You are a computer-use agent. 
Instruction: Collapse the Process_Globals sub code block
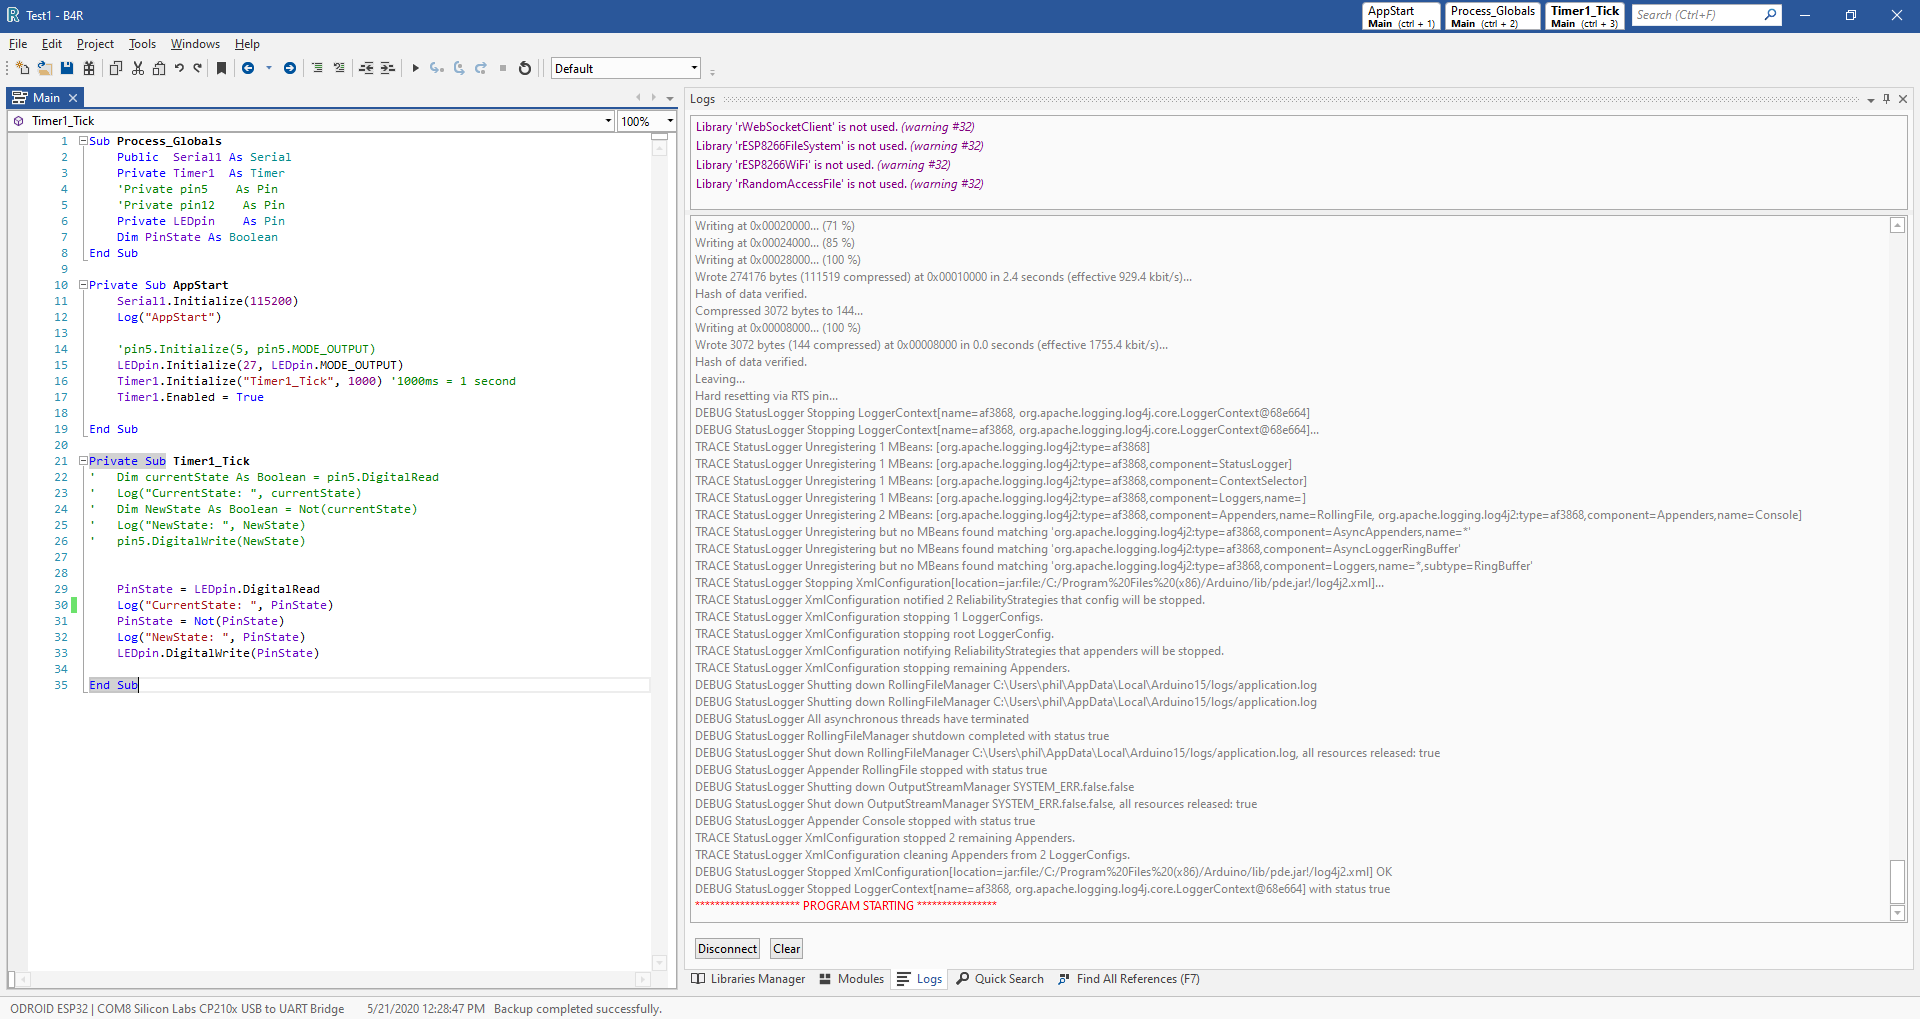click(84, 141)
